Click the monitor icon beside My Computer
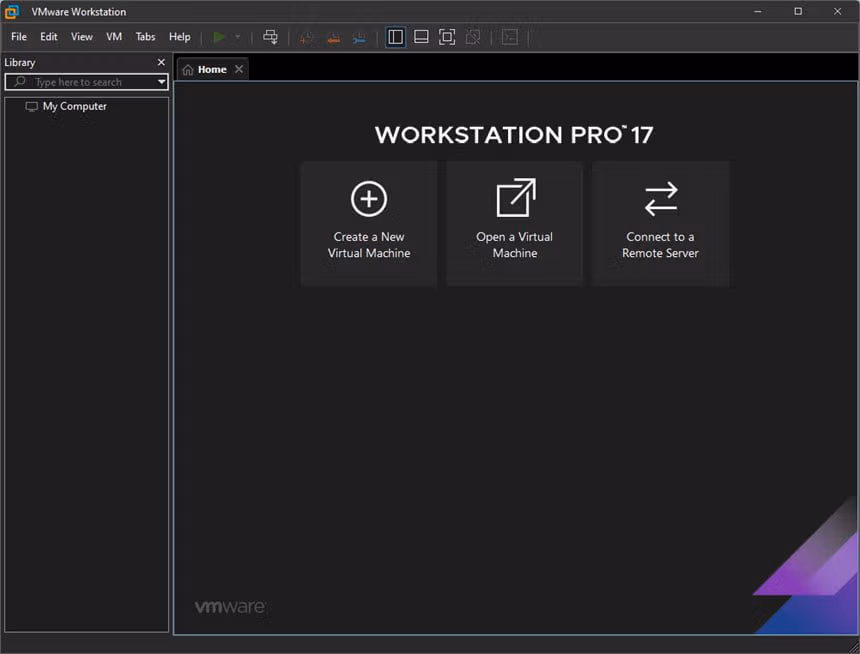The image size is (860, 654). pyautogui.click(x=32, y=106)
